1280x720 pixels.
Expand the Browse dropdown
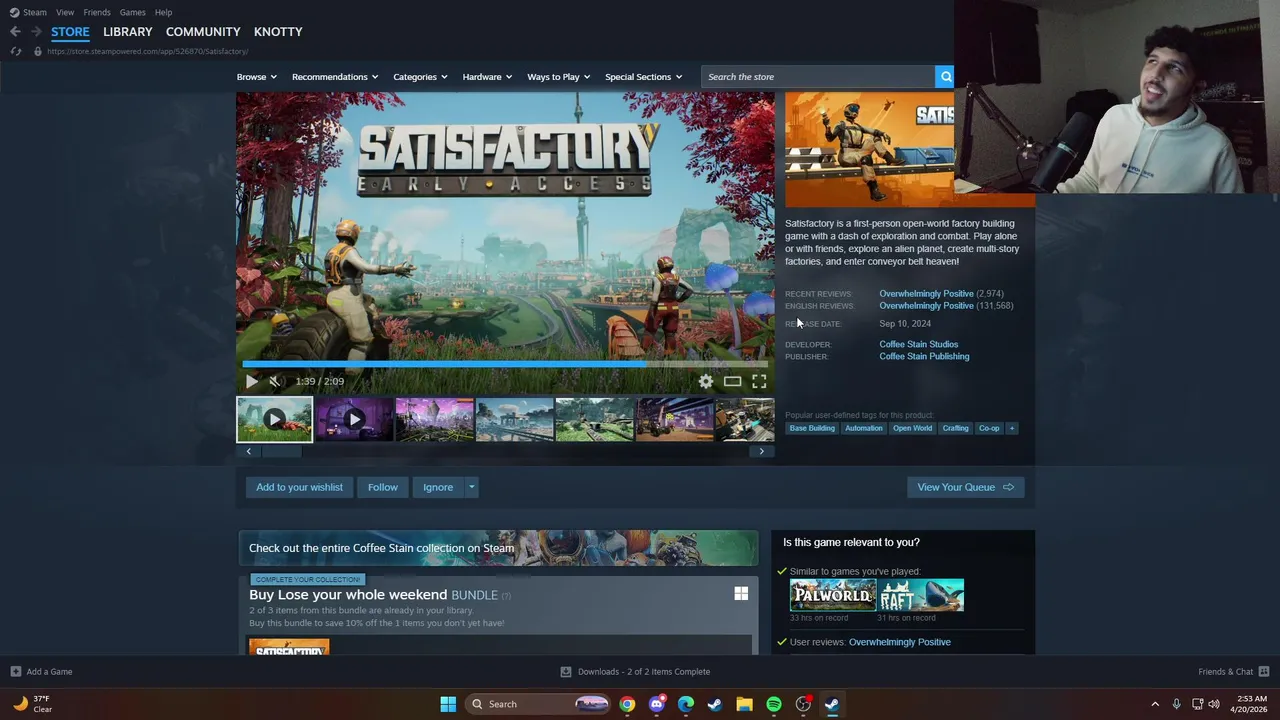(257, 77)
